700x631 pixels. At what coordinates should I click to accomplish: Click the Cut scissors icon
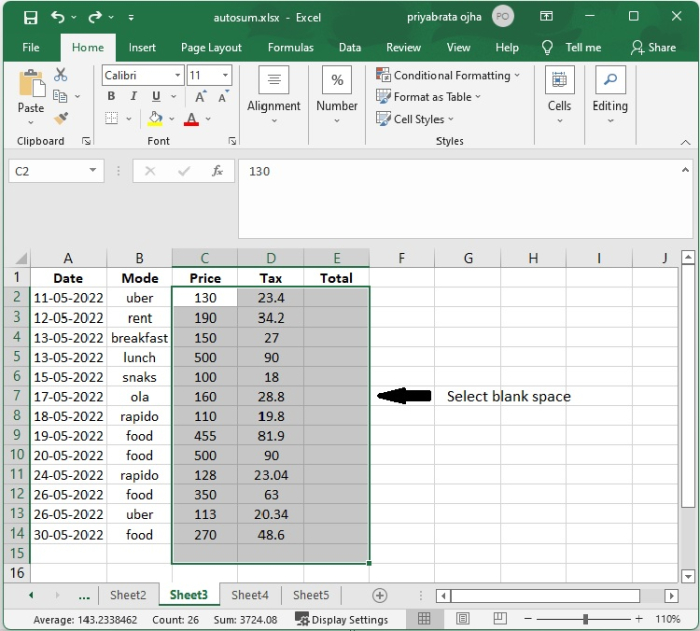pyautogui.click(x=61, y=75)
